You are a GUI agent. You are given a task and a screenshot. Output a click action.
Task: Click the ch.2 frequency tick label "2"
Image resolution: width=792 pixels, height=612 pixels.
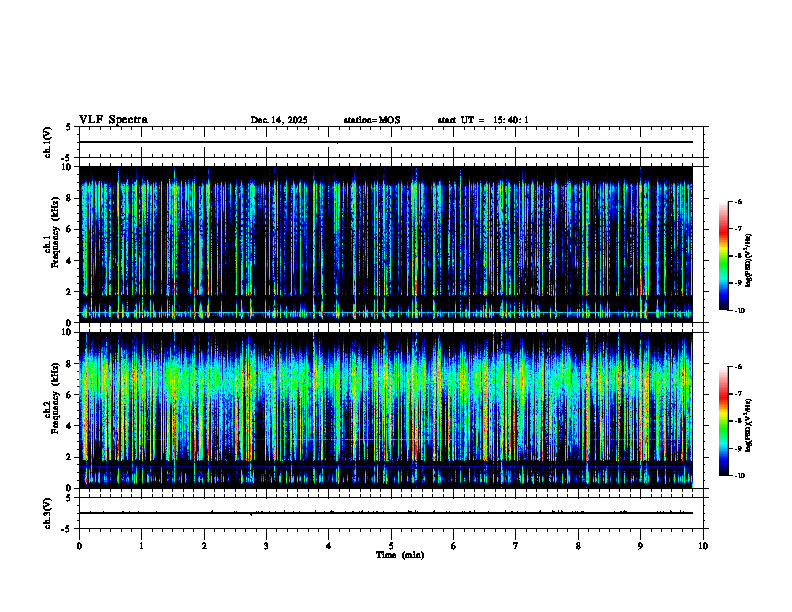tap(70, 457)
